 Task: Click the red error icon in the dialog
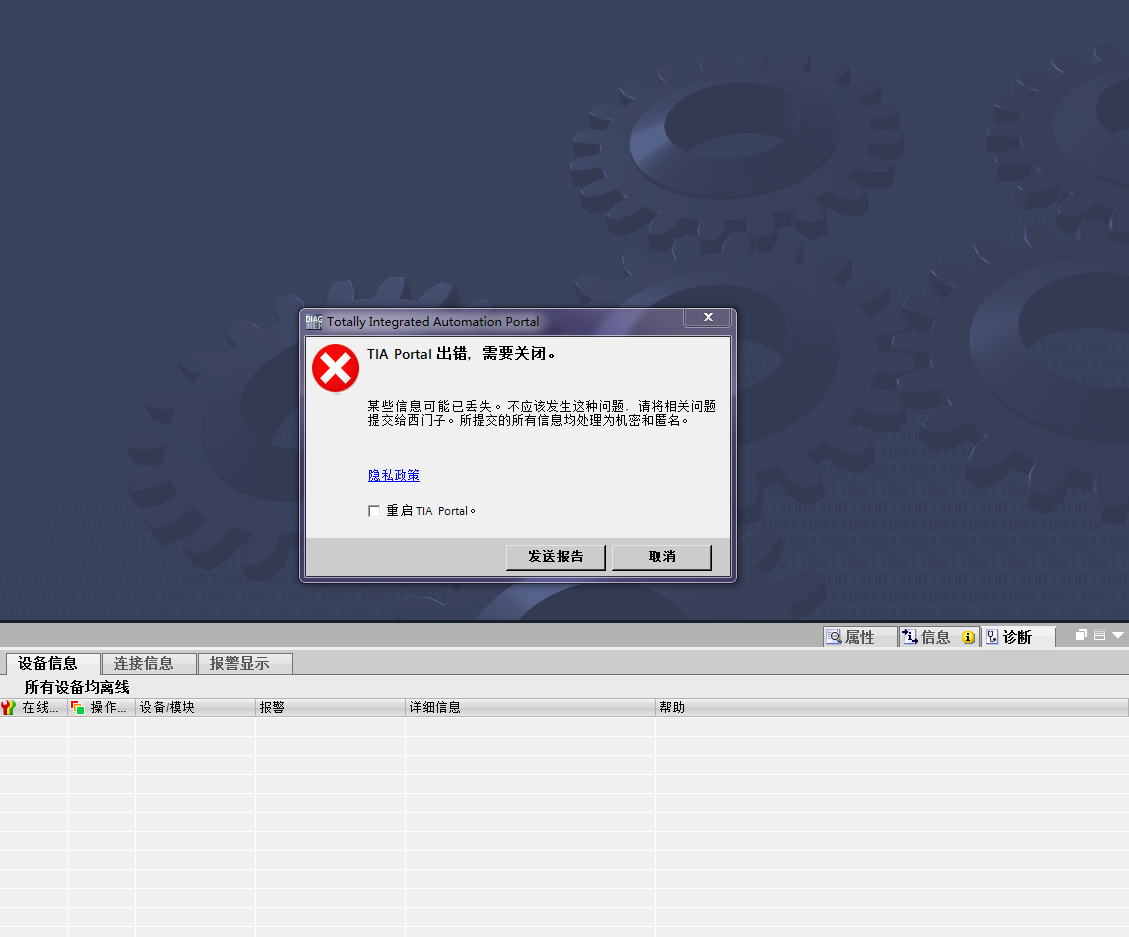coord(336,368)
